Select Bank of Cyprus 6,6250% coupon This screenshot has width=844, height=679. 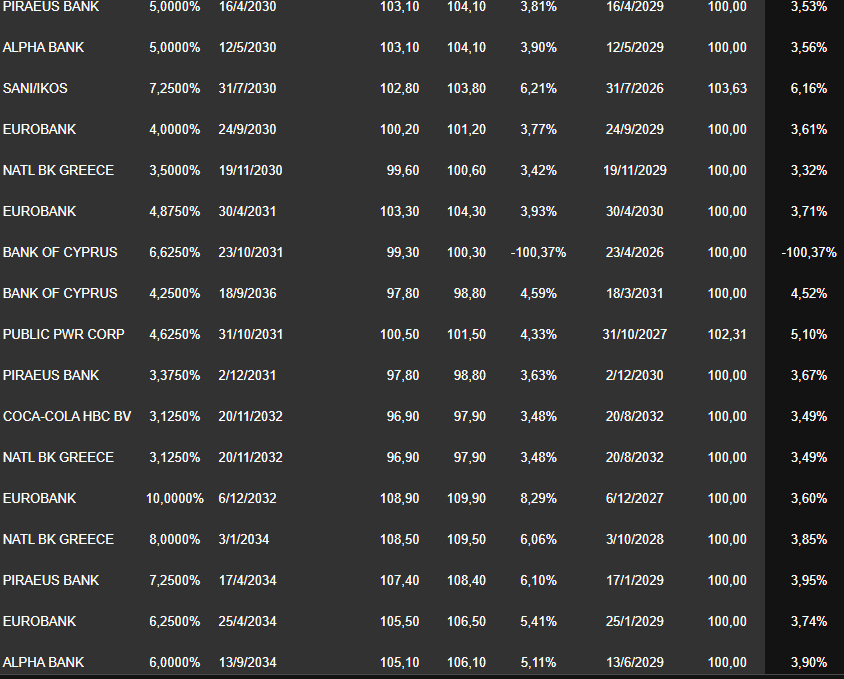tap(174, 252)
